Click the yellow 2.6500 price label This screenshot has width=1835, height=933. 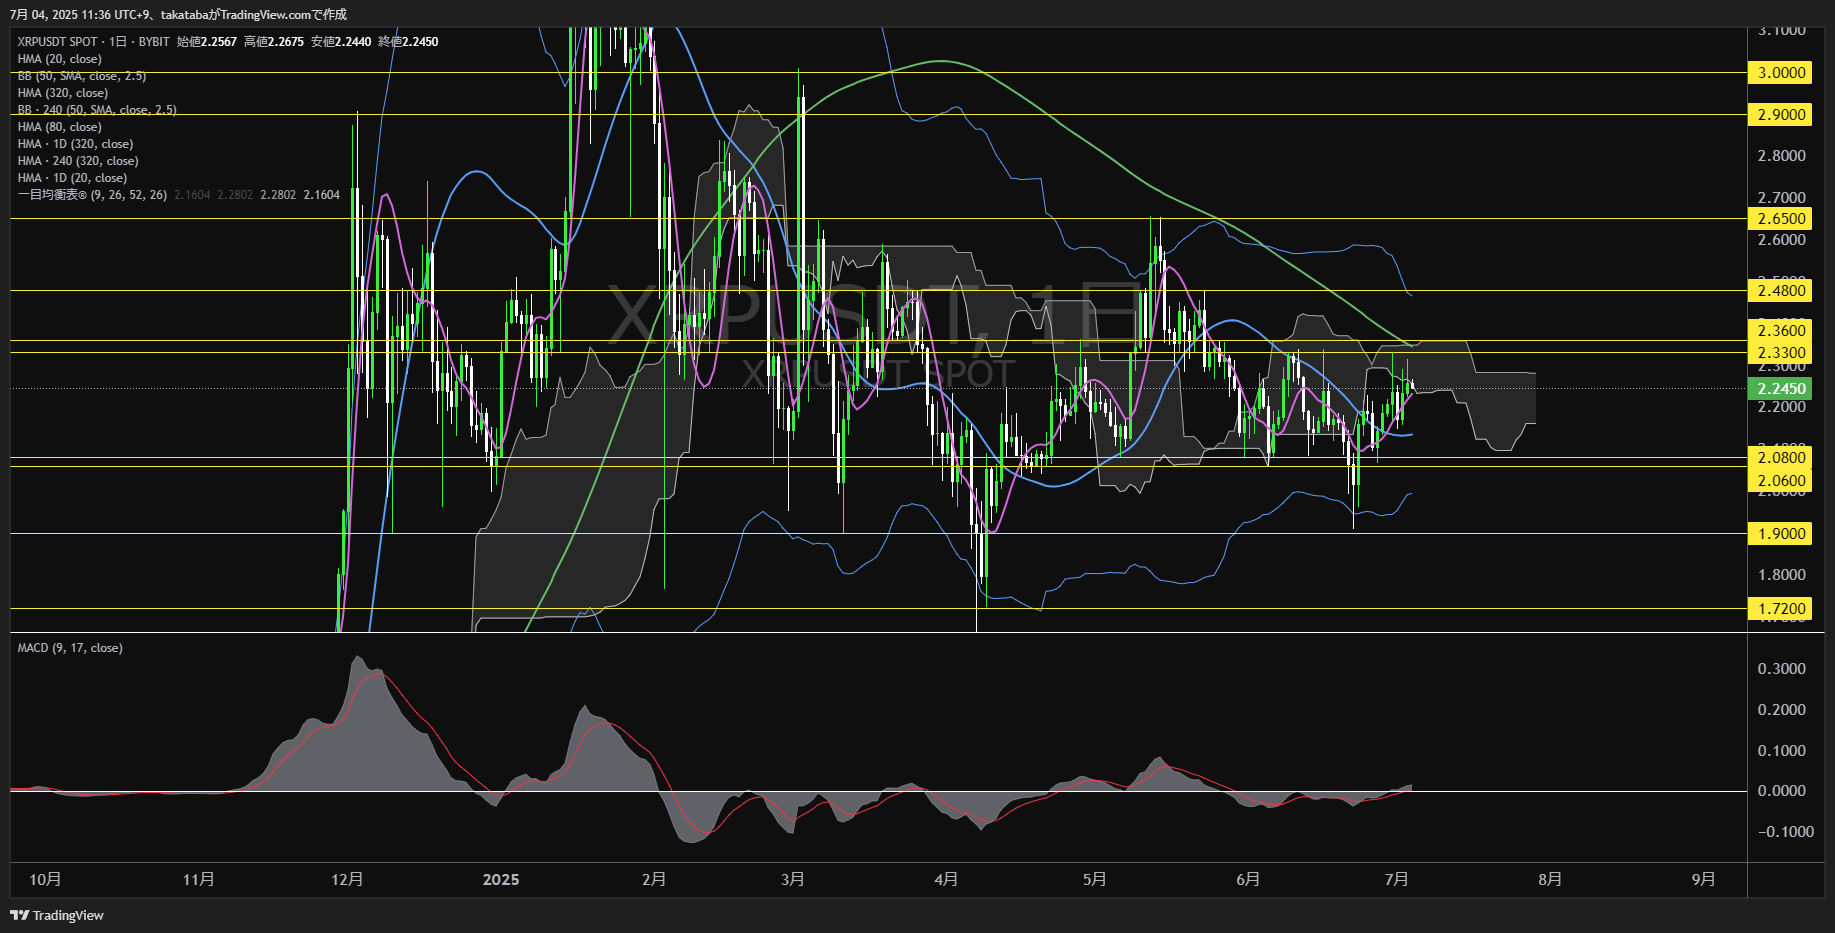point(1781,218)
